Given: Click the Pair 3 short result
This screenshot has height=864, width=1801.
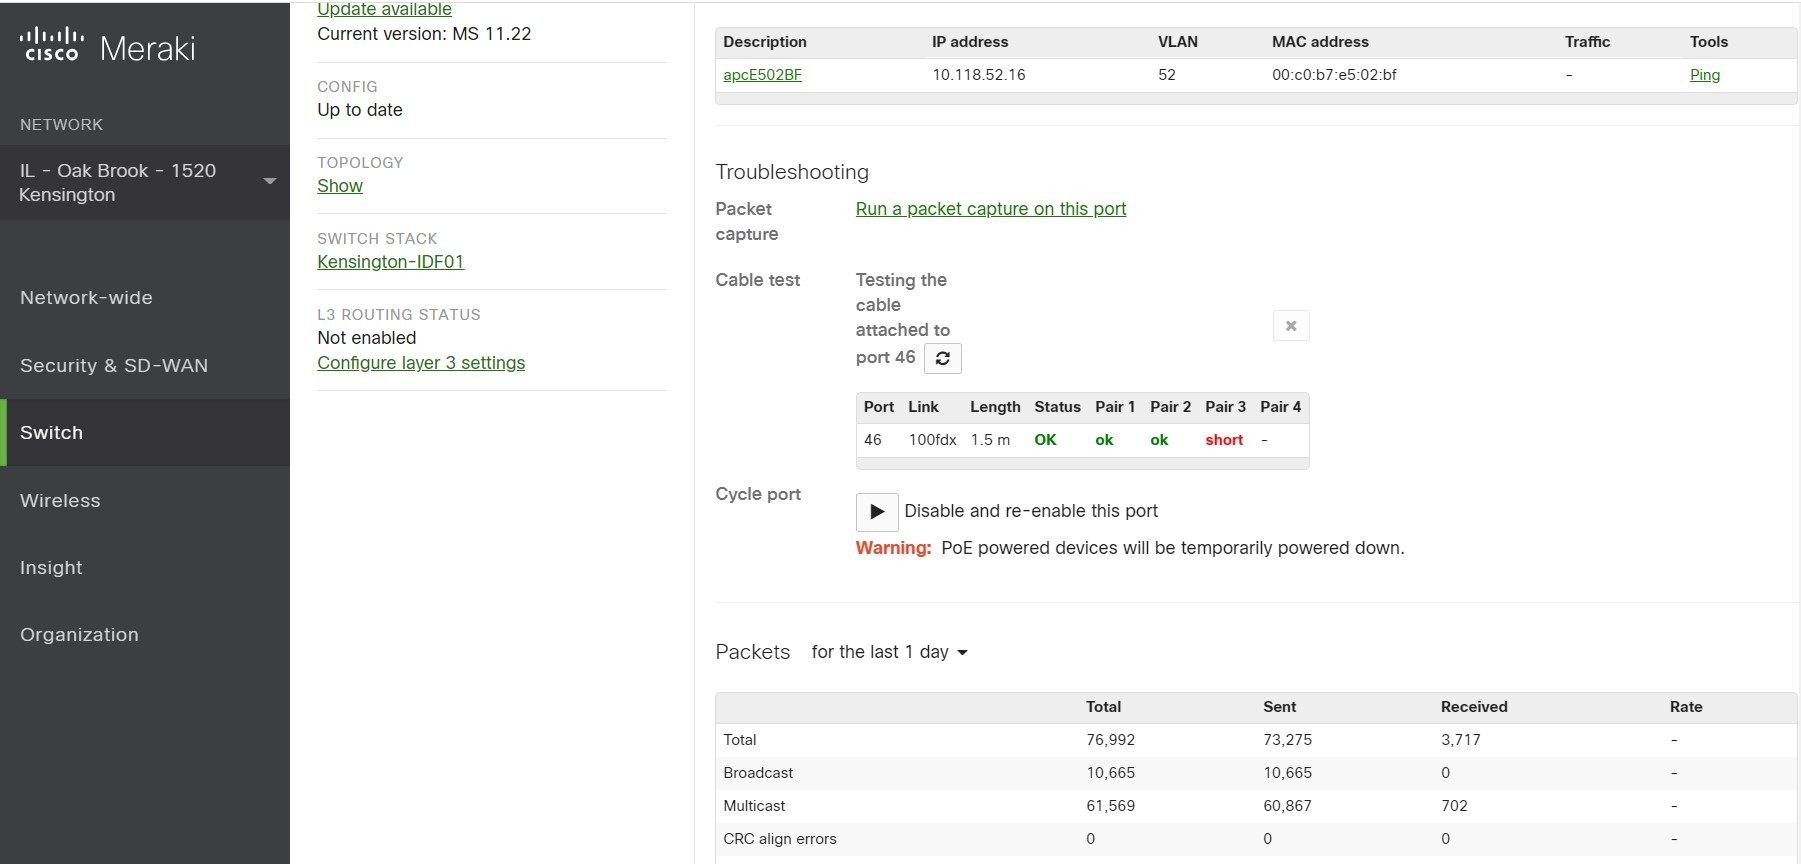Looking at the screenshot, I should point(1224,440).
